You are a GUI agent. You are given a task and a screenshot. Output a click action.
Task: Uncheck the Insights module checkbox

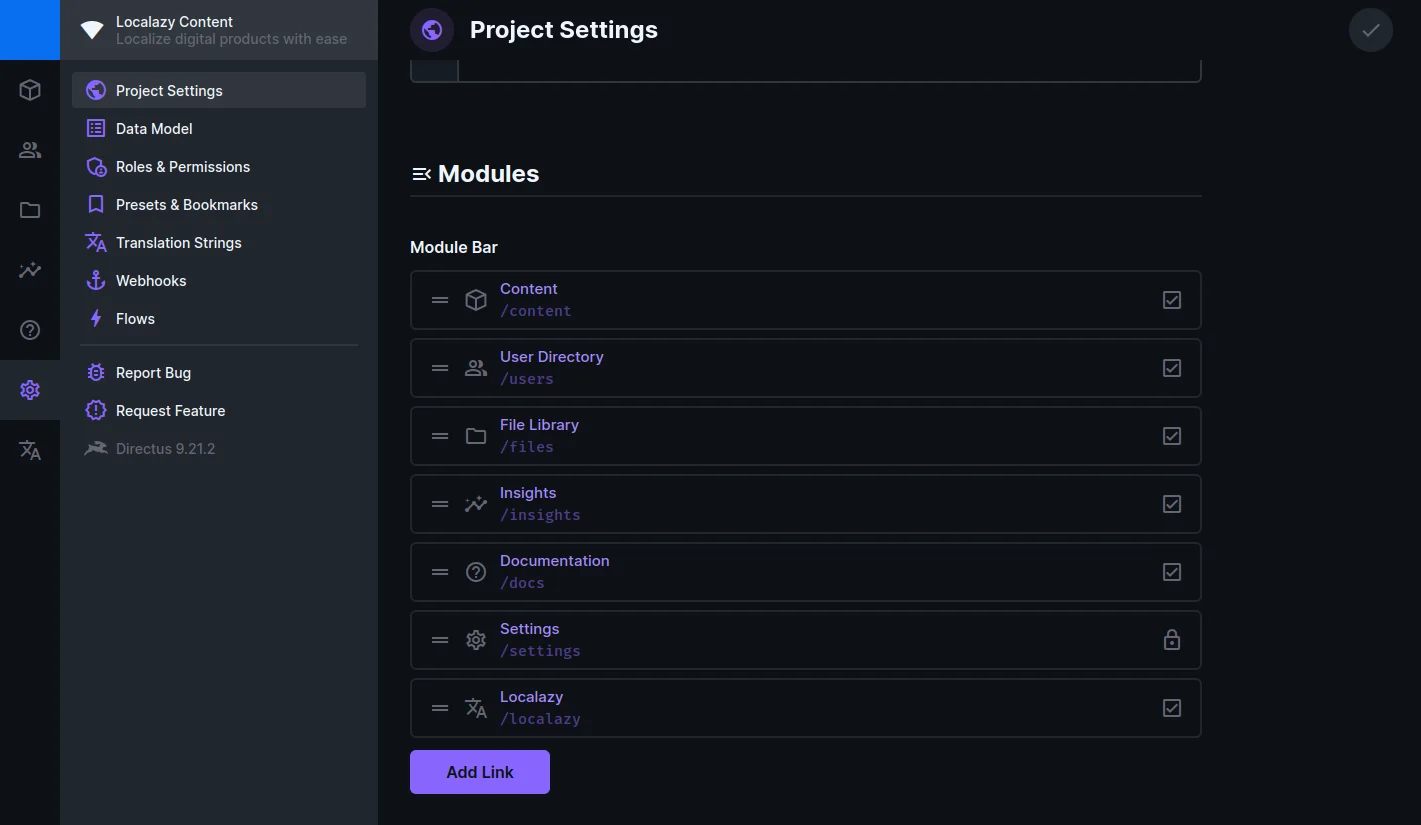click(x=1172, y=504)
